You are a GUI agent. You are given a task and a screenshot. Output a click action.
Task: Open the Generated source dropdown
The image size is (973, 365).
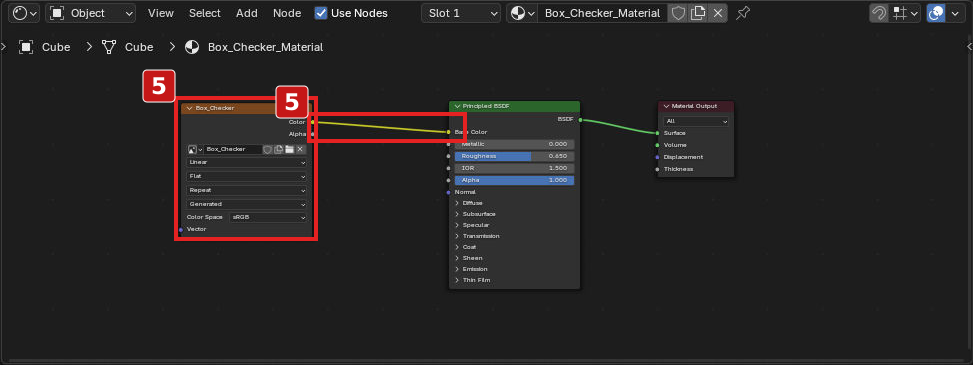pos(246,204)
